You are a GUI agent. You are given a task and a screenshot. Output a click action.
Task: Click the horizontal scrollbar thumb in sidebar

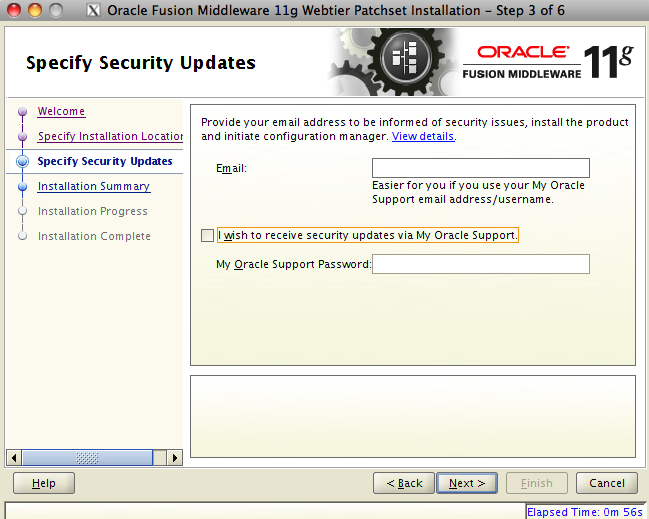[x=87, y=457]
